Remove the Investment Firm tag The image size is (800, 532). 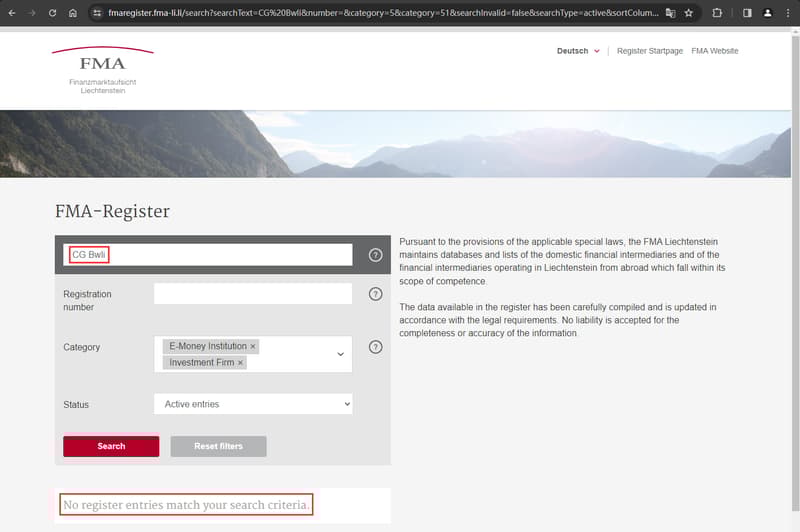point(240,363)
